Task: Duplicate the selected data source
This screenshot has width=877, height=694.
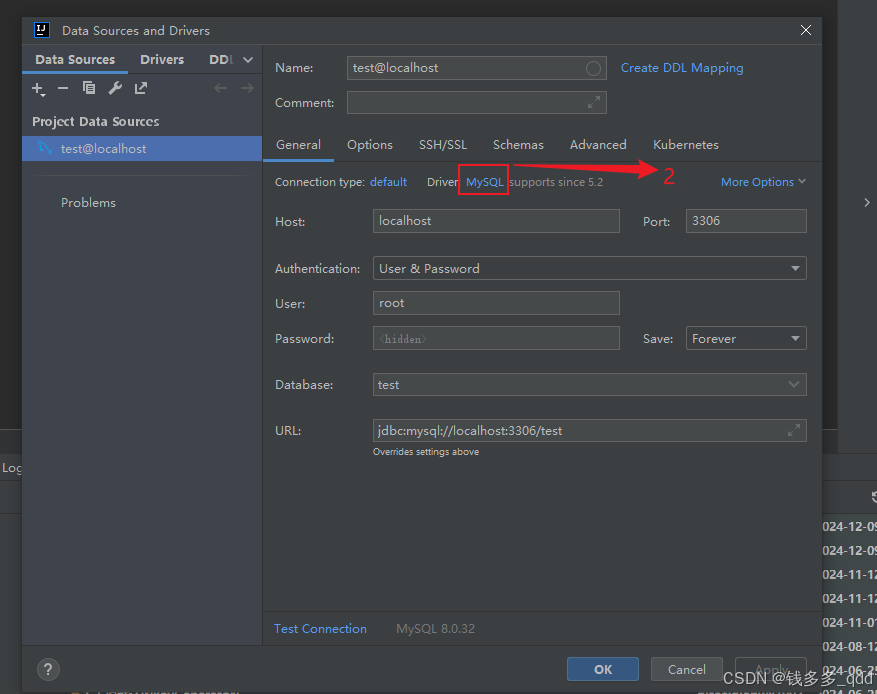Action: pyautogui.click(x=89, y=88)
